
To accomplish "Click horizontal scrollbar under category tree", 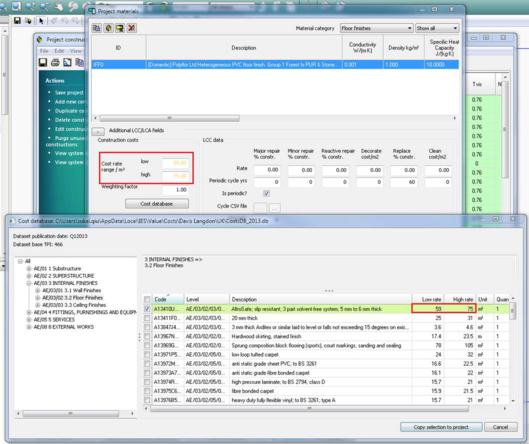I will [x=71, y=413].
